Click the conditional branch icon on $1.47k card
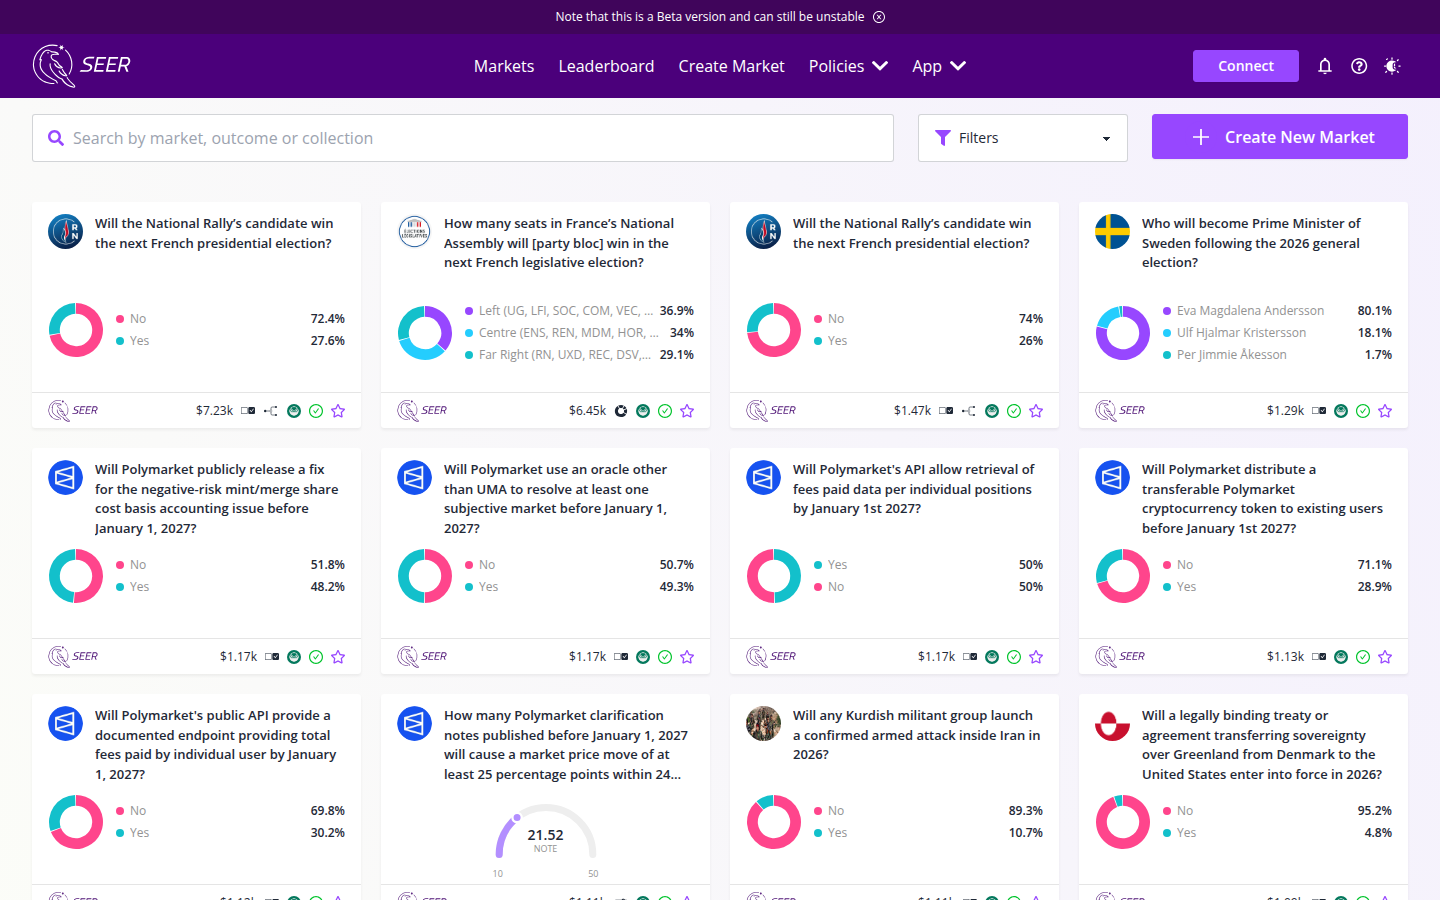The width and height of the screenshot is (1440, 900). click(969, 411)
